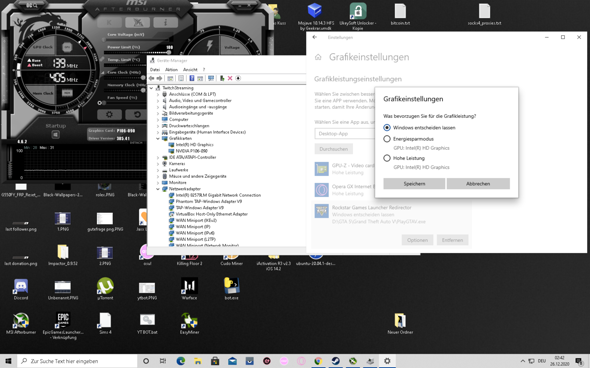Click the circular download icon in Geräte-Manager toolbar
The image size is (590, 368).
[238, 78]
